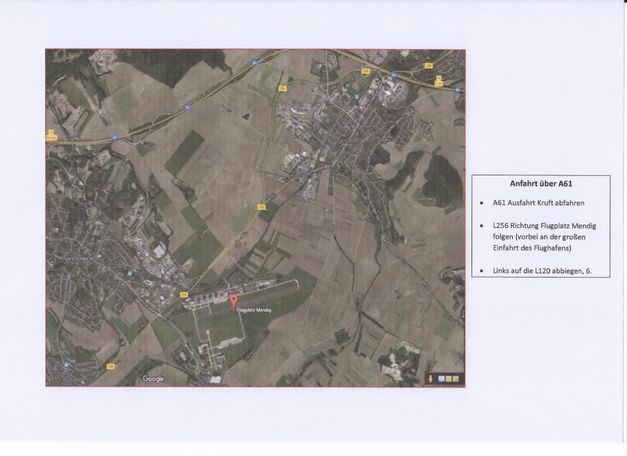Click the line "A61 Ausfahrt Kruft abfahren"
The width and height of the screenshot is (627, 456).
point(538,203)
